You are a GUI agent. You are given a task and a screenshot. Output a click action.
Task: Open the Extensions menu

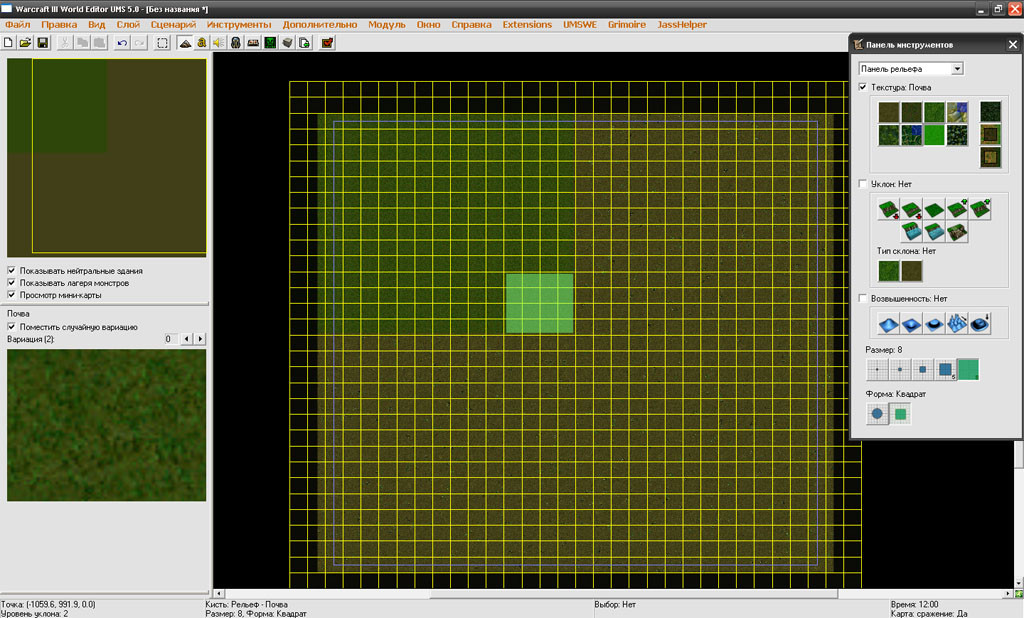527,25
